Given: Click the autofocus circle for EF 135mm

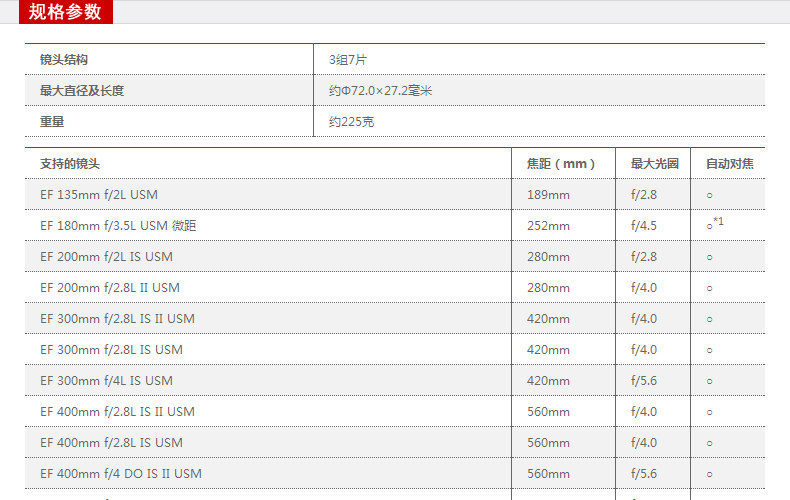Looking at the screenshot, I should 709,195.
